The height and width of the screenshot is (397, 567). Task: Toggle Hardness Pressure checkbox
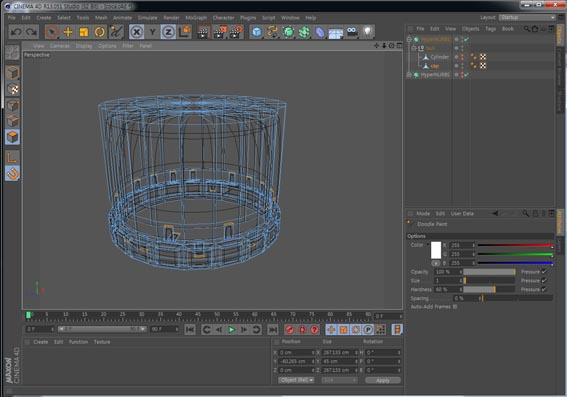click(545, 289)
